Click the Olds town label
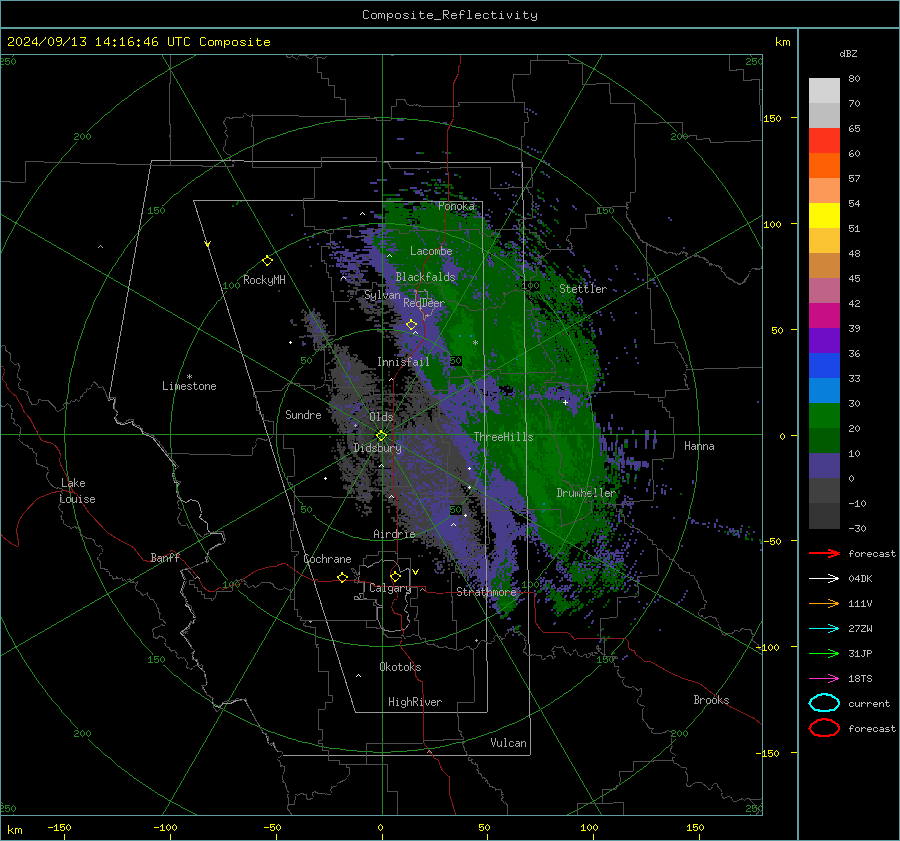Image resolution: width=900 pixels, height=841 pixels. click(x=381, y=417)
